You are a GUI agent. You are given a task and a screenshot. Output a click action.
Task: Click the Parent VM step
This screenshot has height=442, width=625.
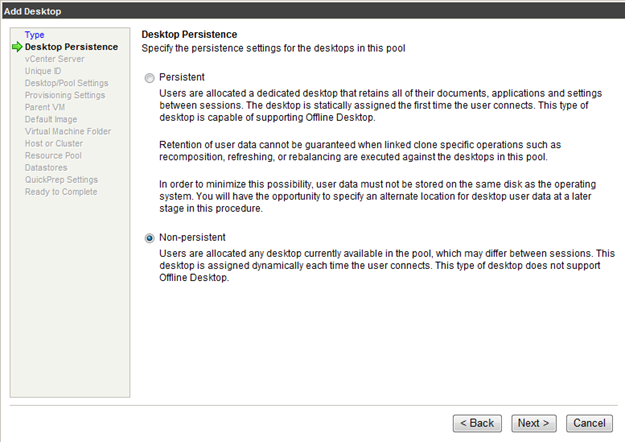pyautogui.click(x=47, y=107)
